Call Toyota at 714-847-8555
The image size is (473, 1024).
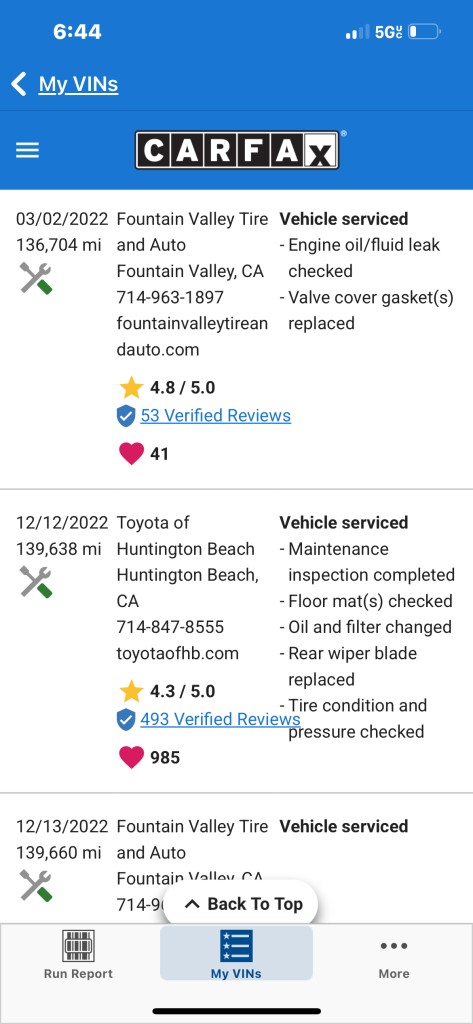pos(170,627)
